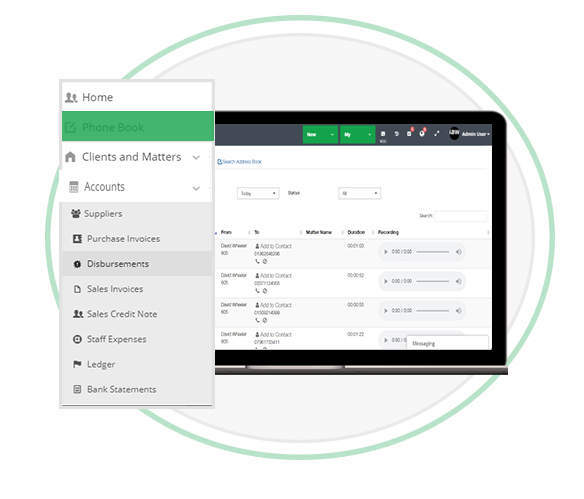Open the Today date filter dropdown

tap(258, 193)
